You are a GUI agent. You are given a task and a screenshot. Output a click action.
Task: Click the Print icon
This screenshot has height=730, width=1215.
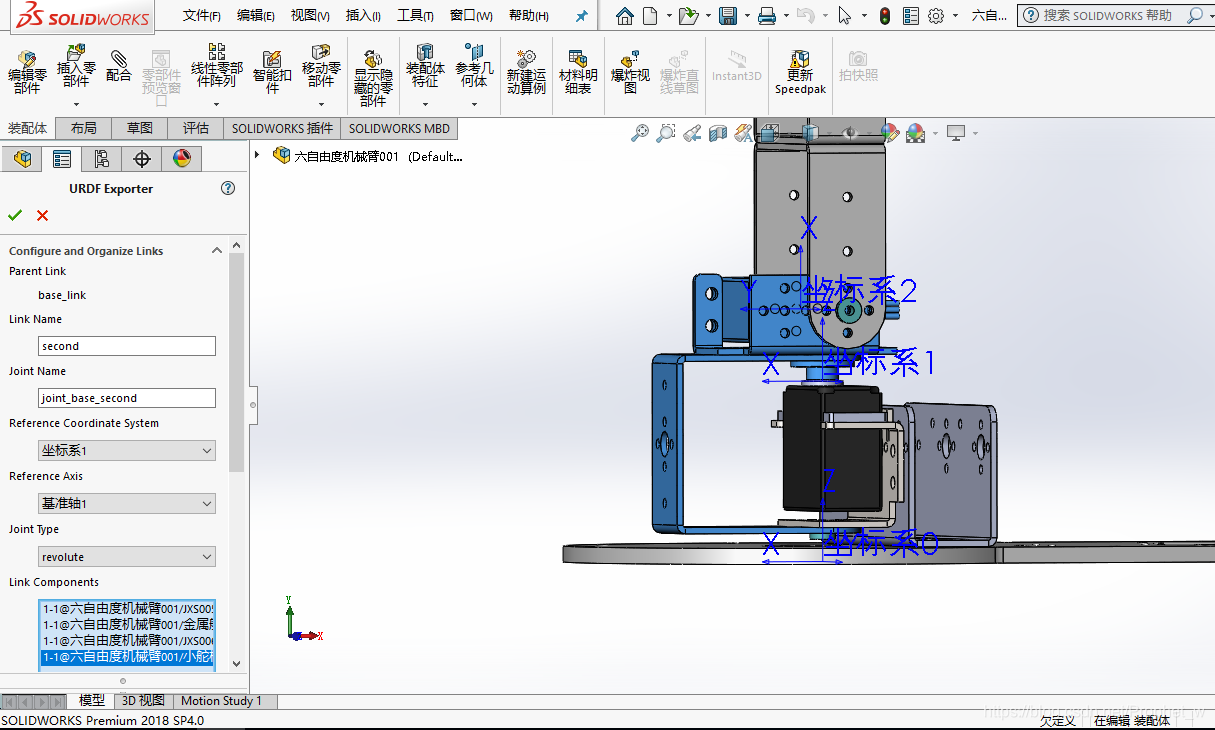(x=767, y=15)
